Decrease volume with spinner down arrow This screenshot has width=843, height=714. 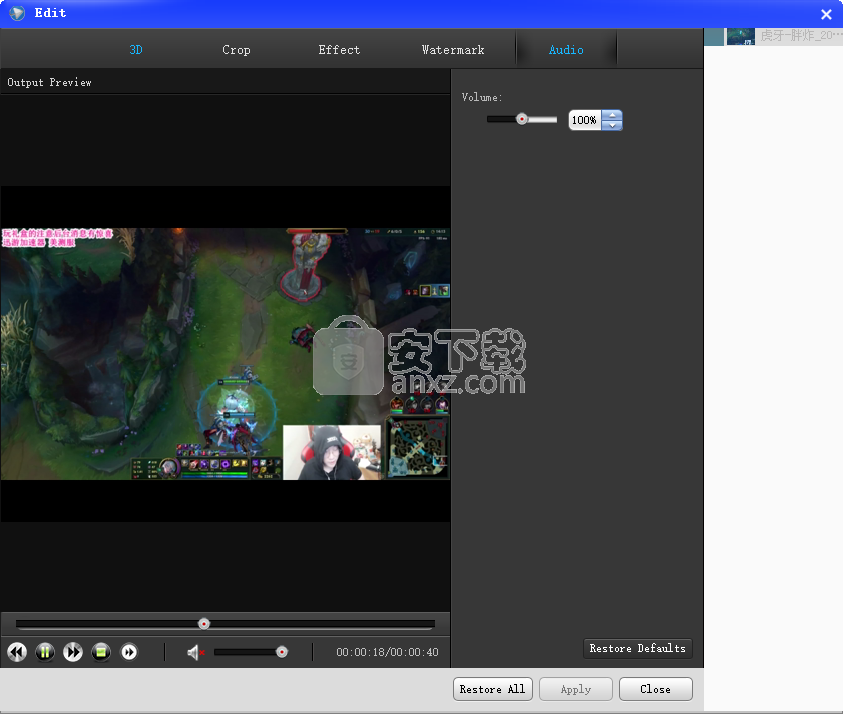coord(611,125)
